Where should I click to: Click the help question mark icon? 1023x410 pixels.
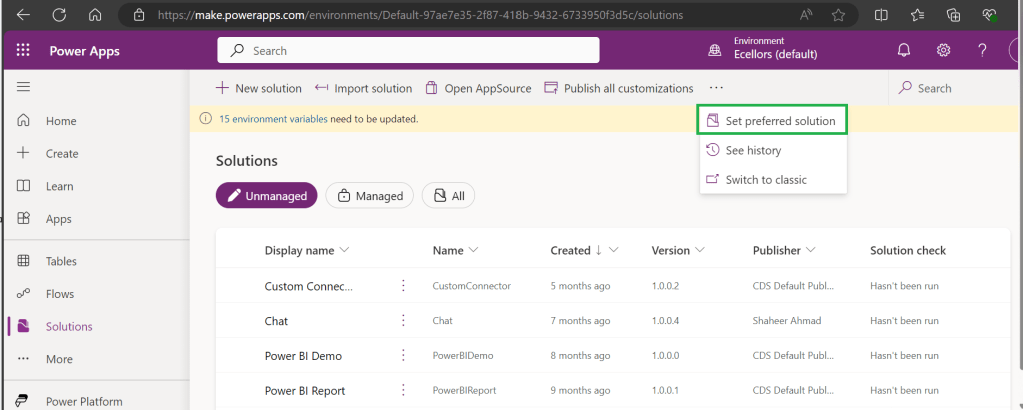coord(982,50)
